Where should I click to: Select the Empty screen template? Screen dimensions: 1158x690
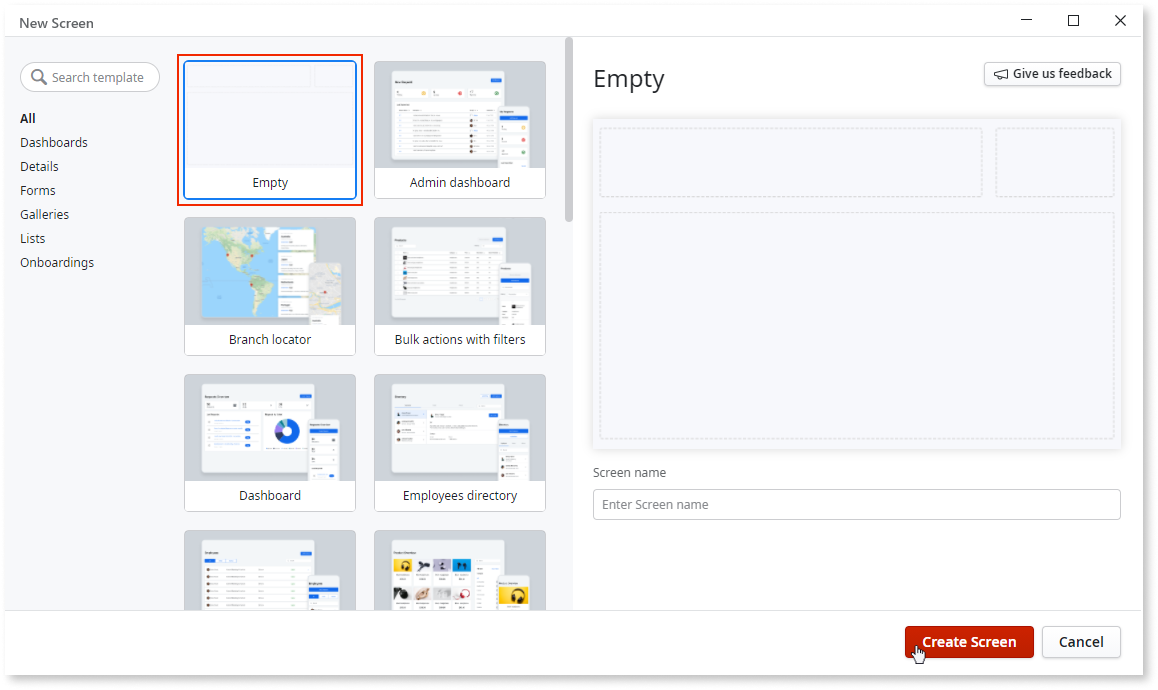click(x=270, y=130)
